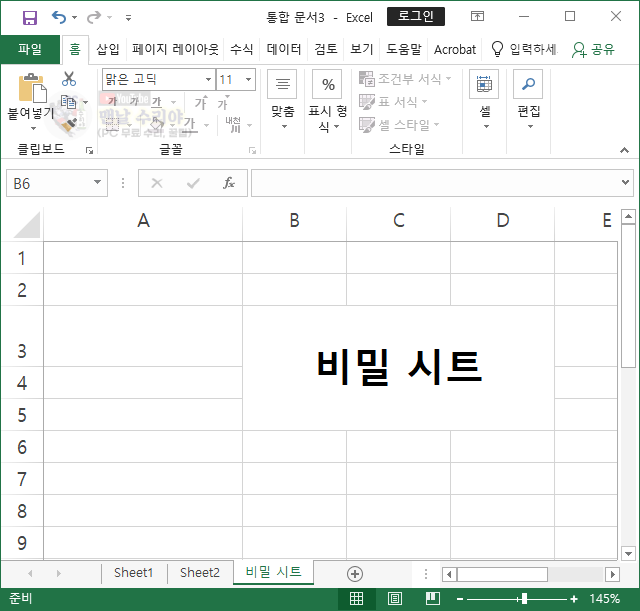Collapse the ribbon with the caret
This screenshot has height=611, width=640.
[624, 151]
